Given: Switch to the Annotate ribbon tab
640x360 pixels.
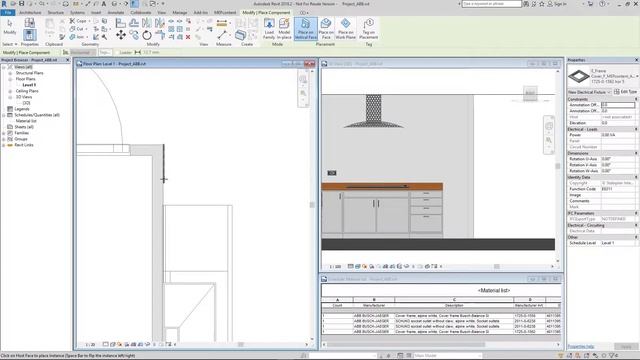Looking at the screenshot, I should click(x=116, y=13).
